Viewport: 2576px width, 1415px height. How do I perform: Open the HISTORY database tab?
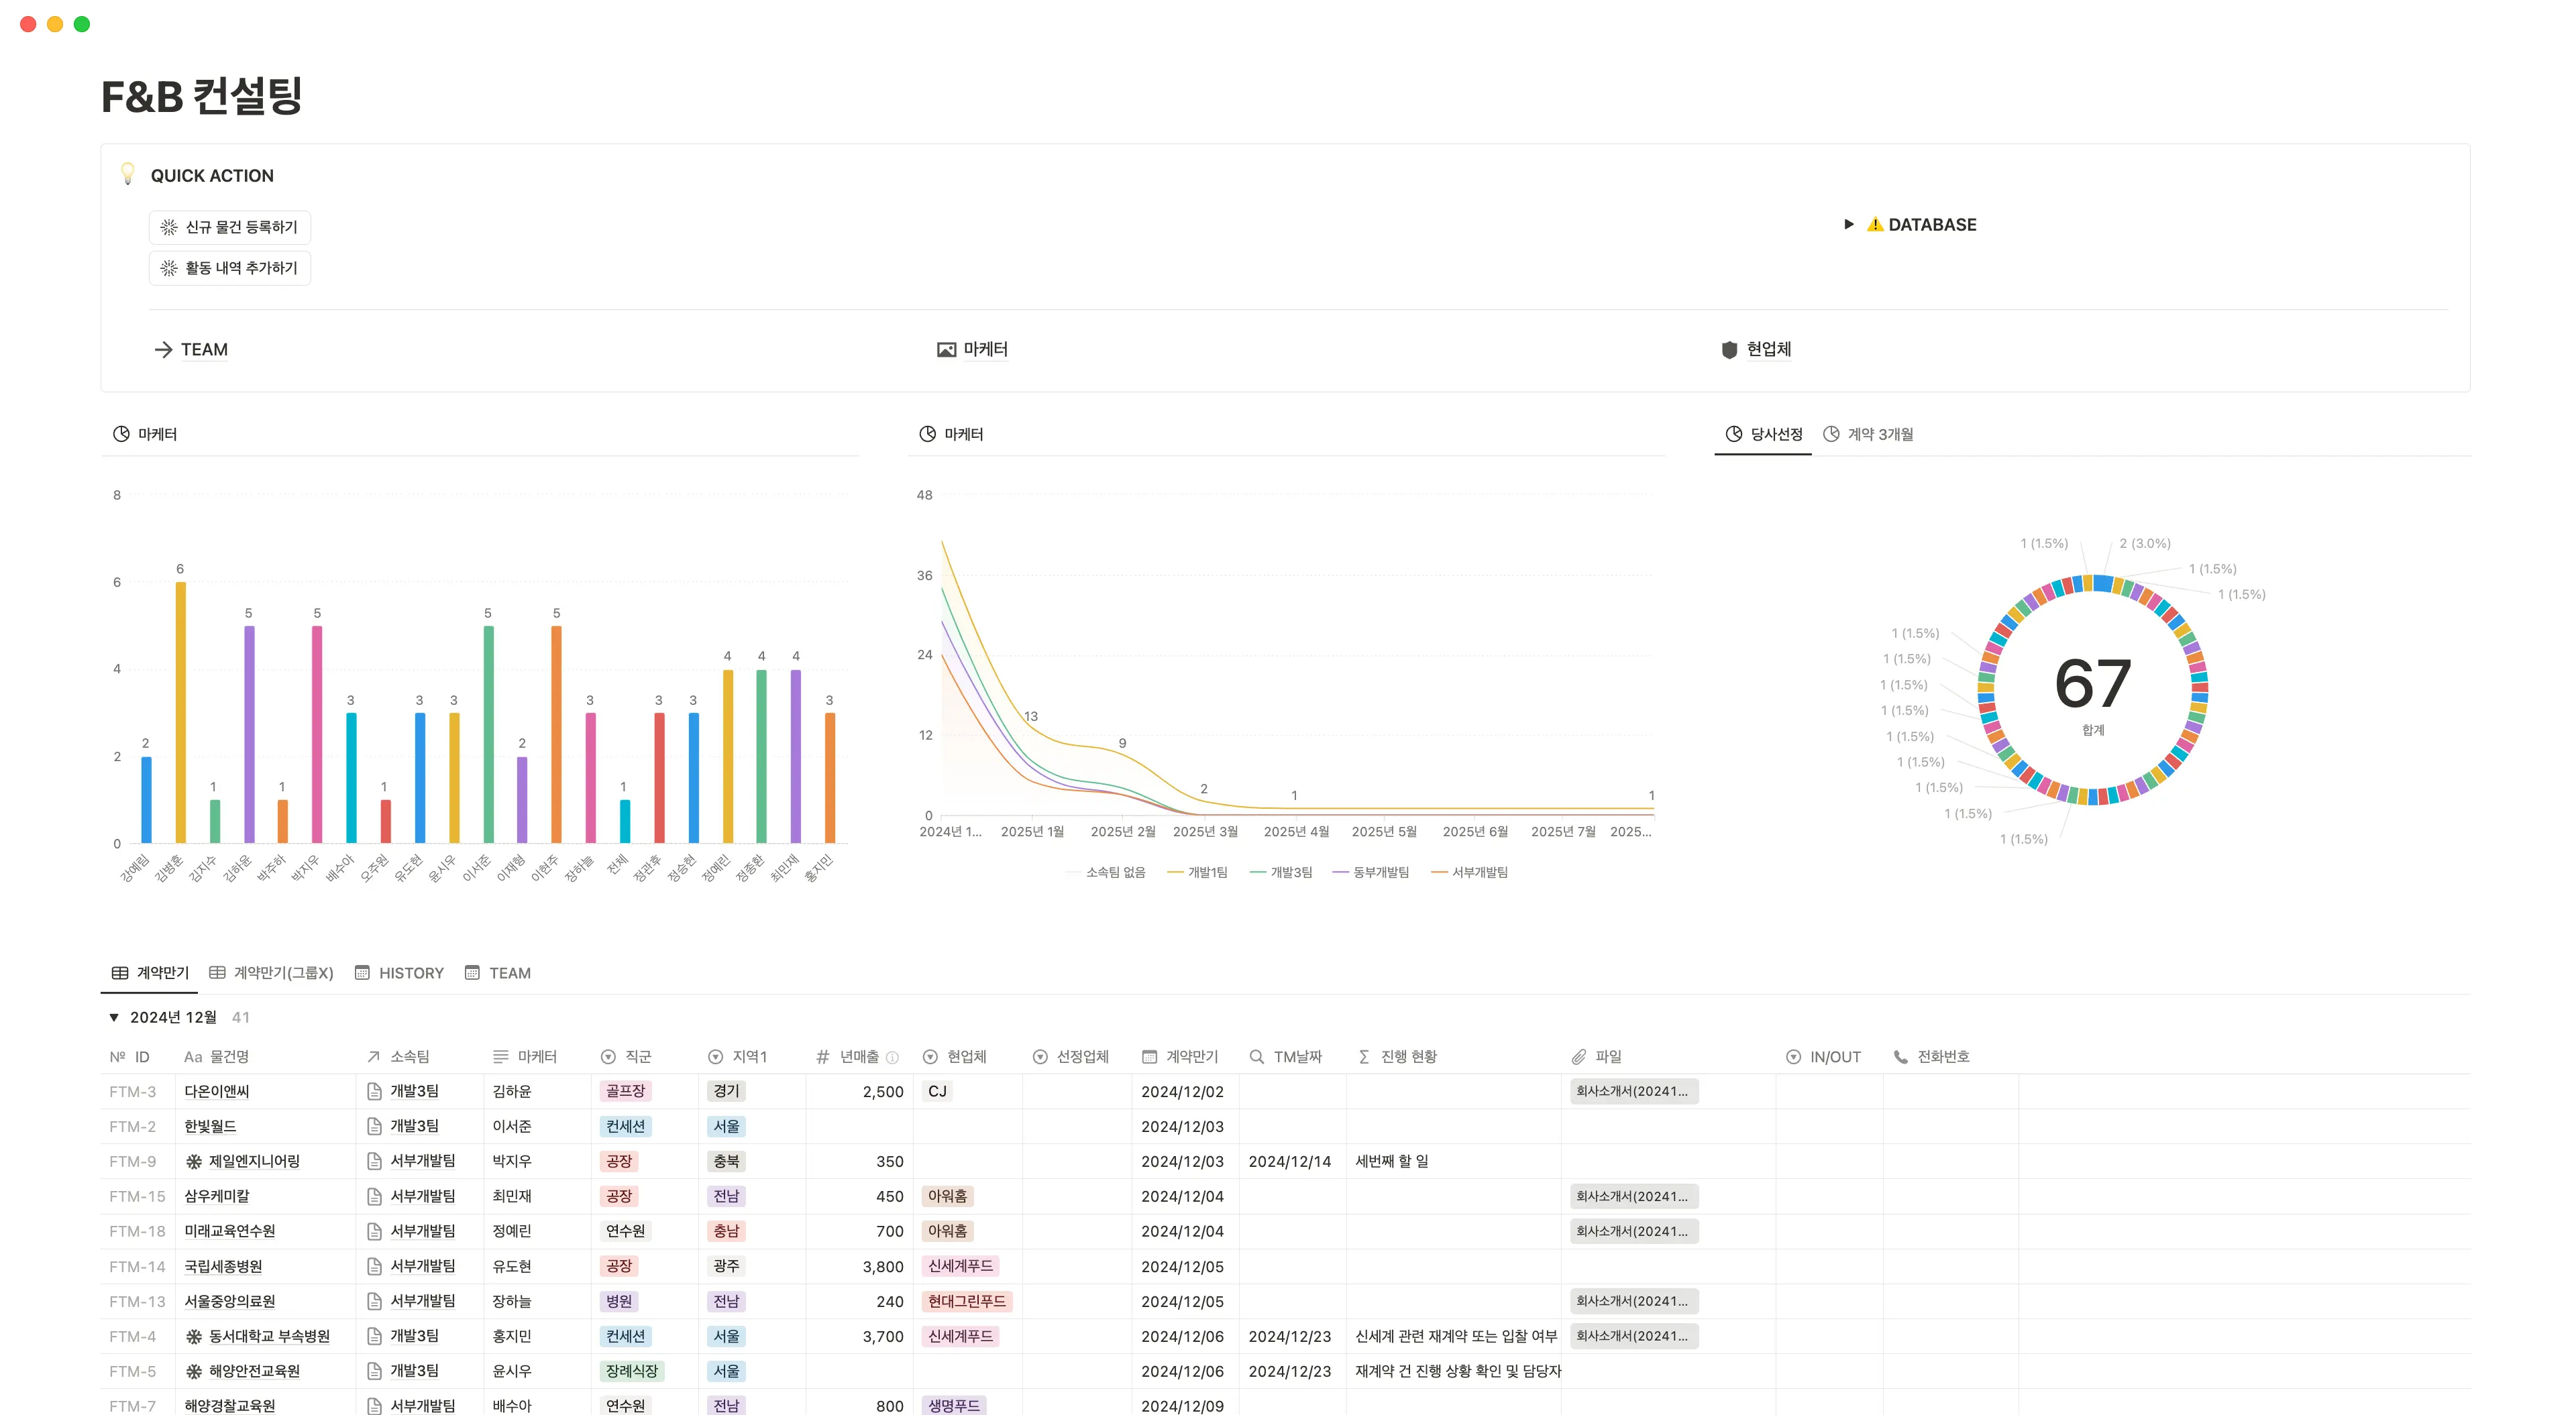tap(399, 973)
